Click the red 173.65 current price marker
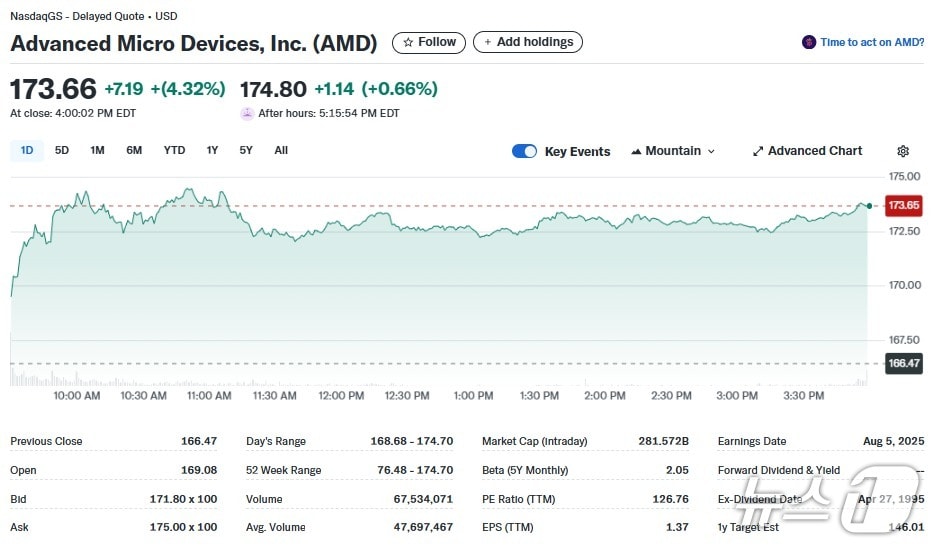933x547 pixels. (904, 205)
